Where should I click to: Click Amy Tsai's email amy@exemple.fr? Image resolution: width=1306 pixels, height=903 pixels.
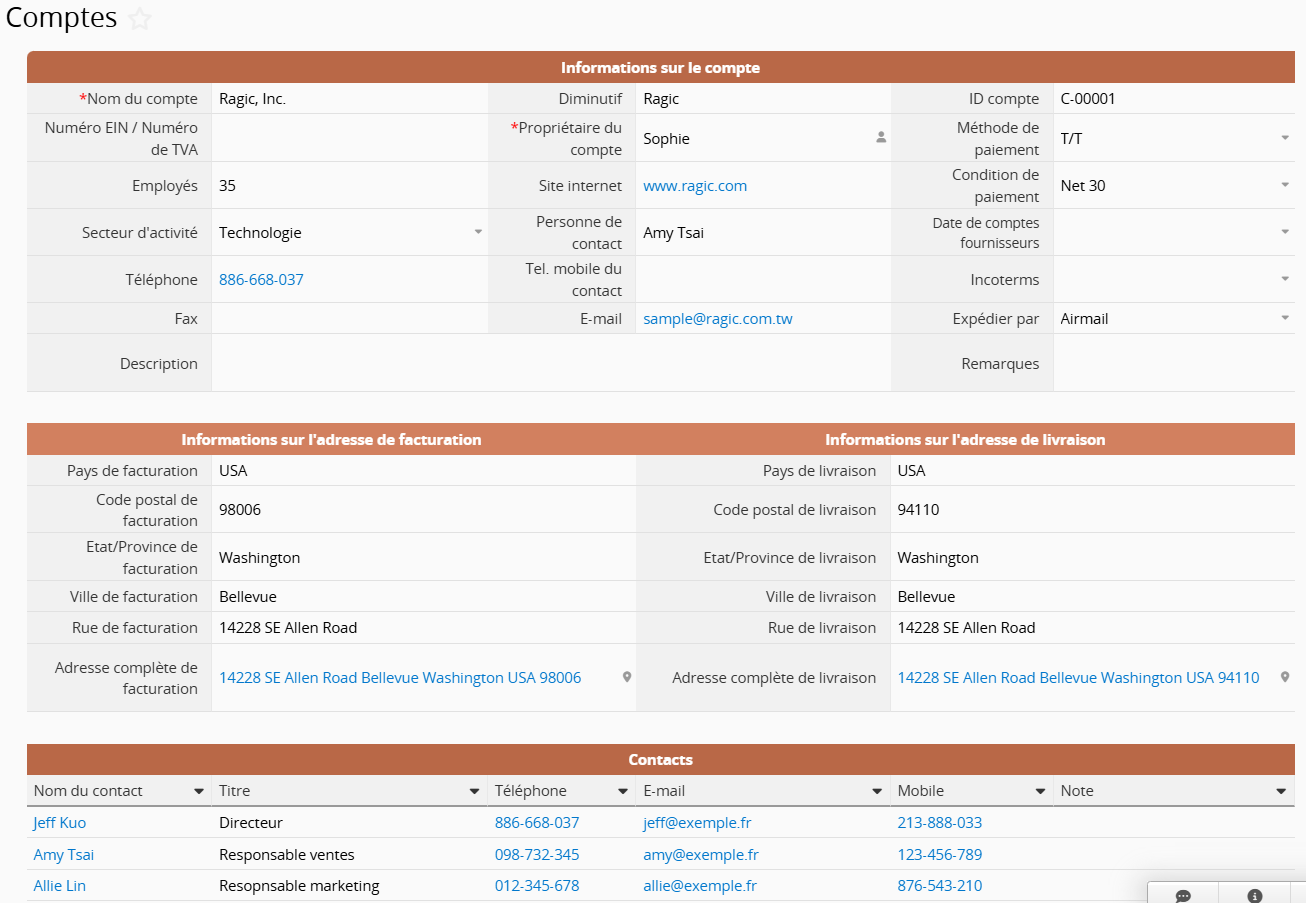coord(700,855)
